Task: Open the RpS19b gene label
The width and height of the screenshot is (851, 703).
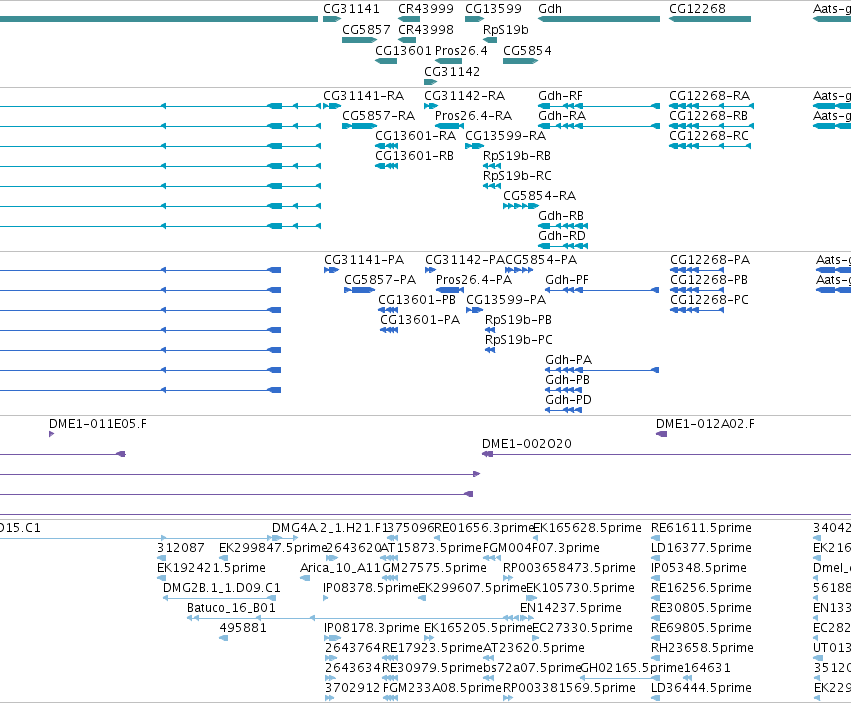Action: tap(505, 29)
